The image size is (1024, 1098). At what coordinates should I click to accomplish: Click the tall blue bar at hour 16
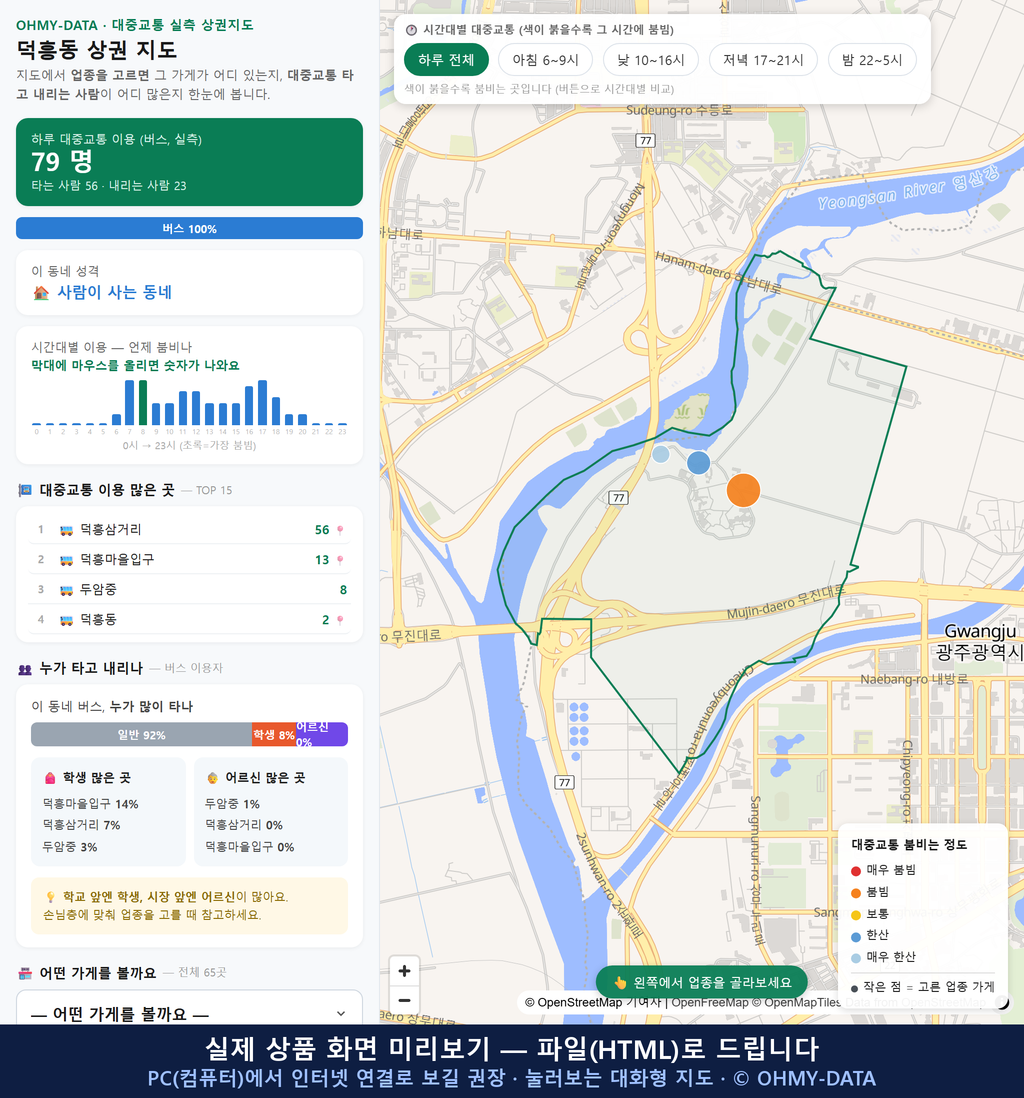pyautogui.click(x=249, y=405)
